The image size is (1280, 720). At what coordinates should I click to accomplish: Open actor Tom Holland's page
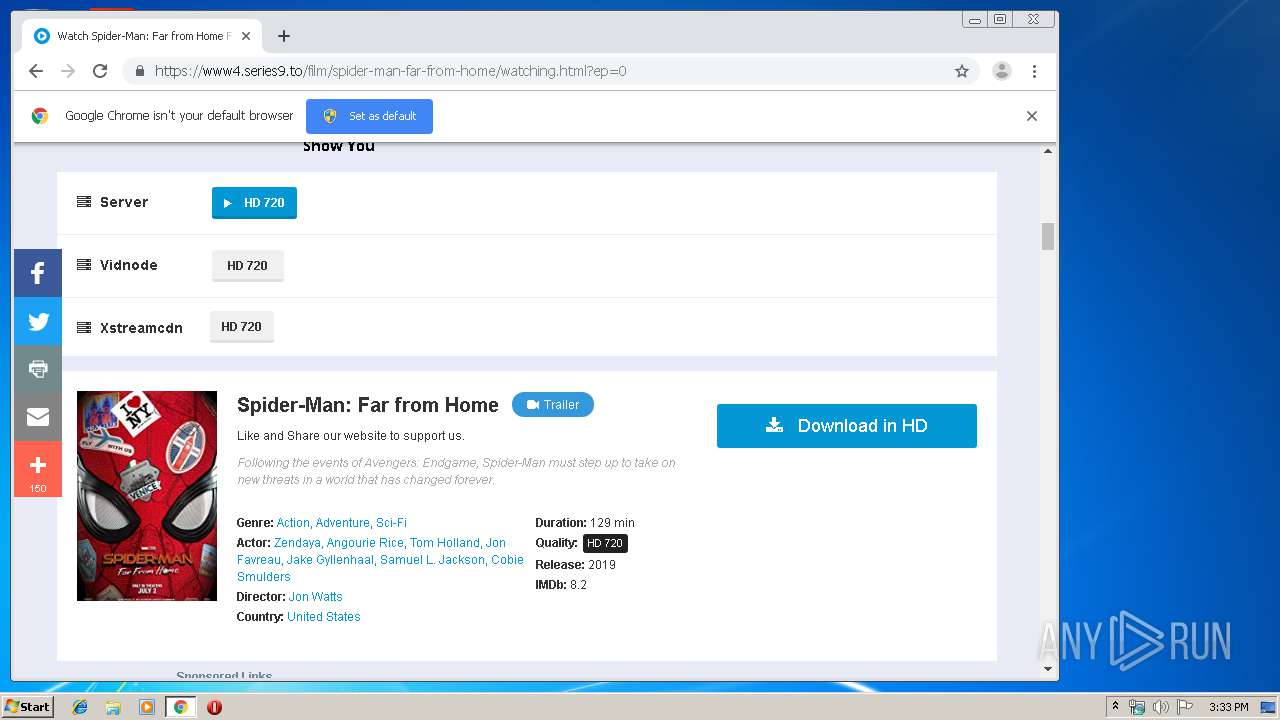pos(444,543)
